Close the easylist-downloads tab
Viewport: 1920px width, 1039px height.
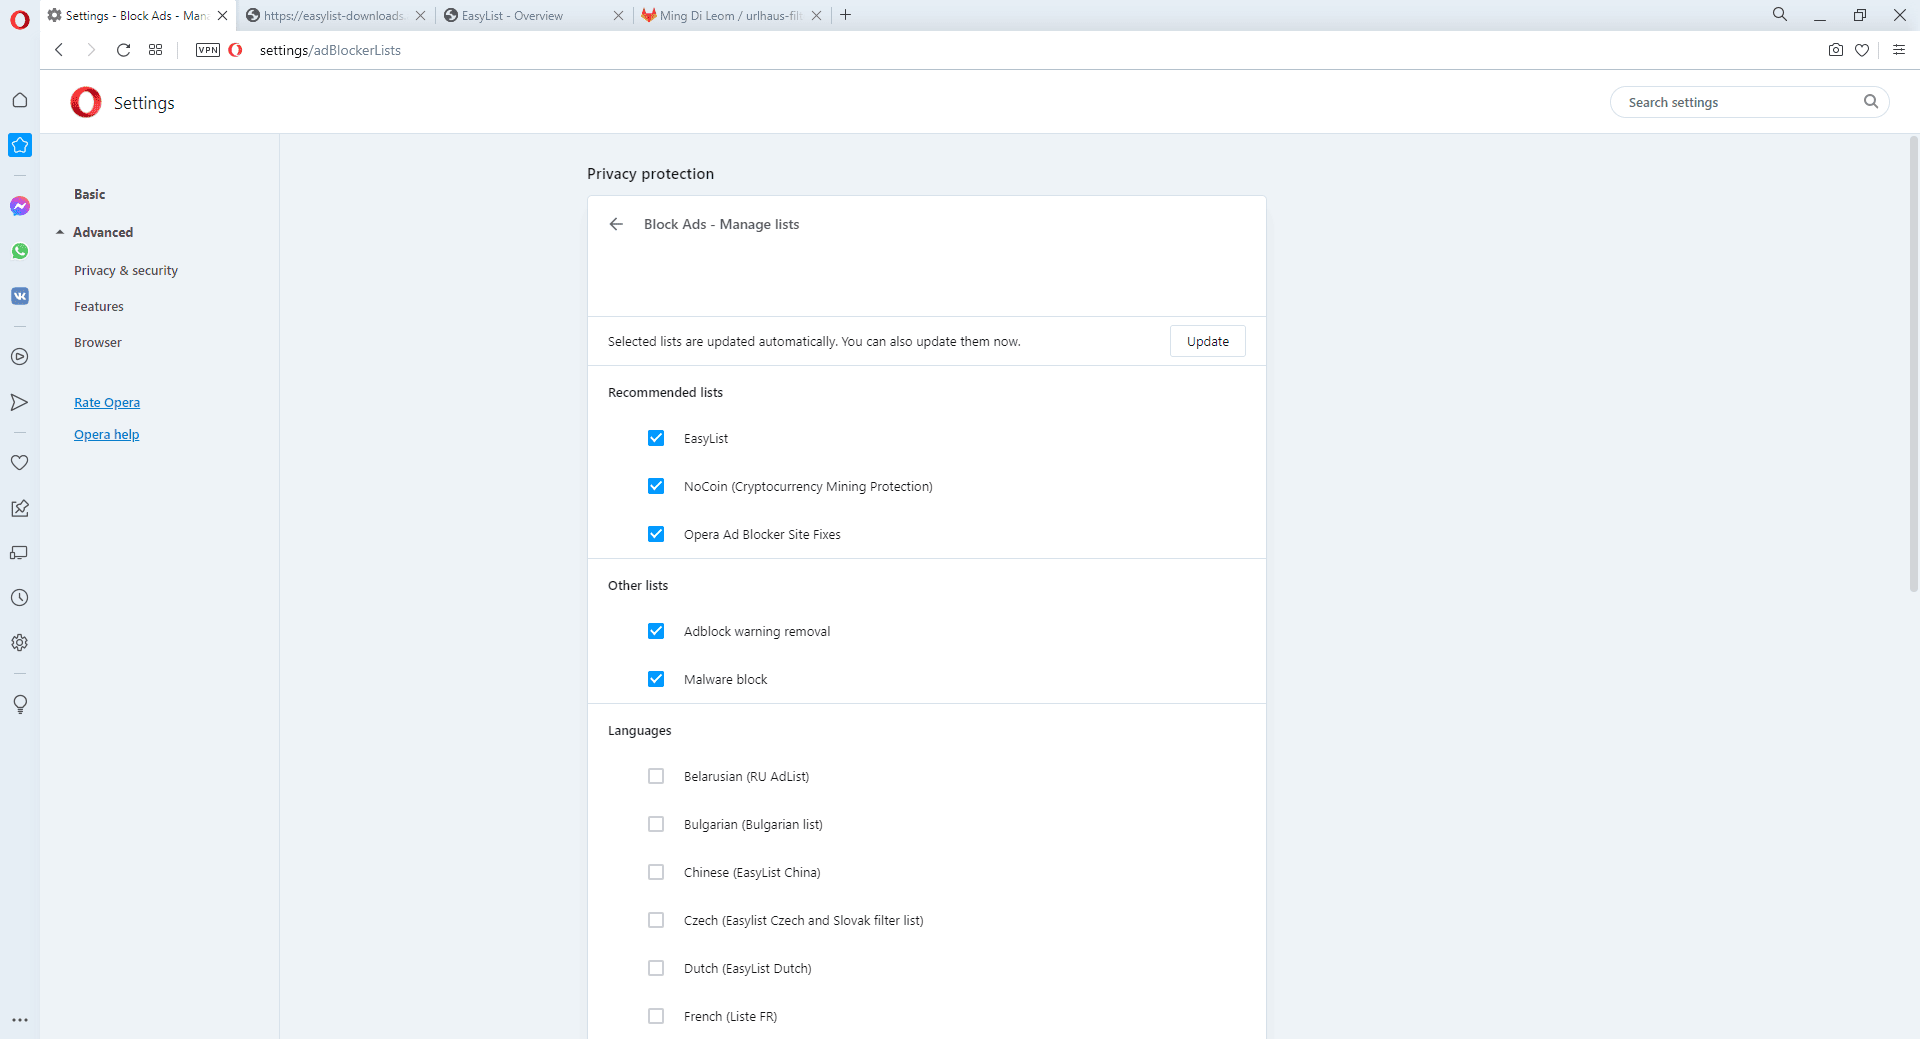pyautogui.click(x=420, y=15)
